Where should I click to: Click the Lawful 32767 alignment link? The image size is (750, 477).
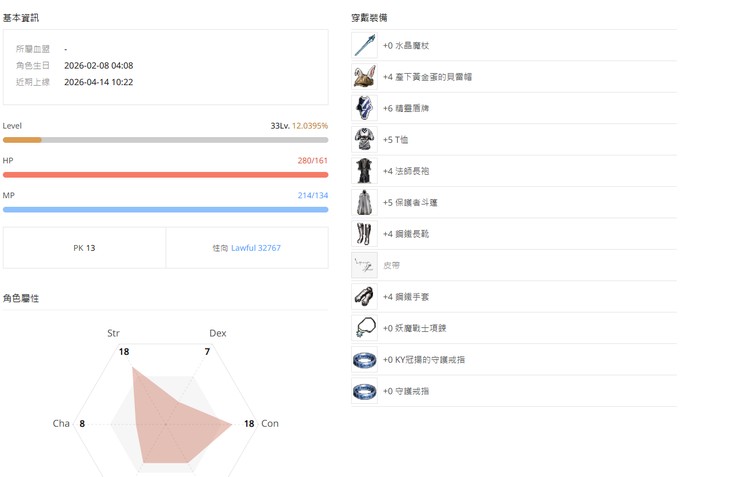[x=256, y=248]
